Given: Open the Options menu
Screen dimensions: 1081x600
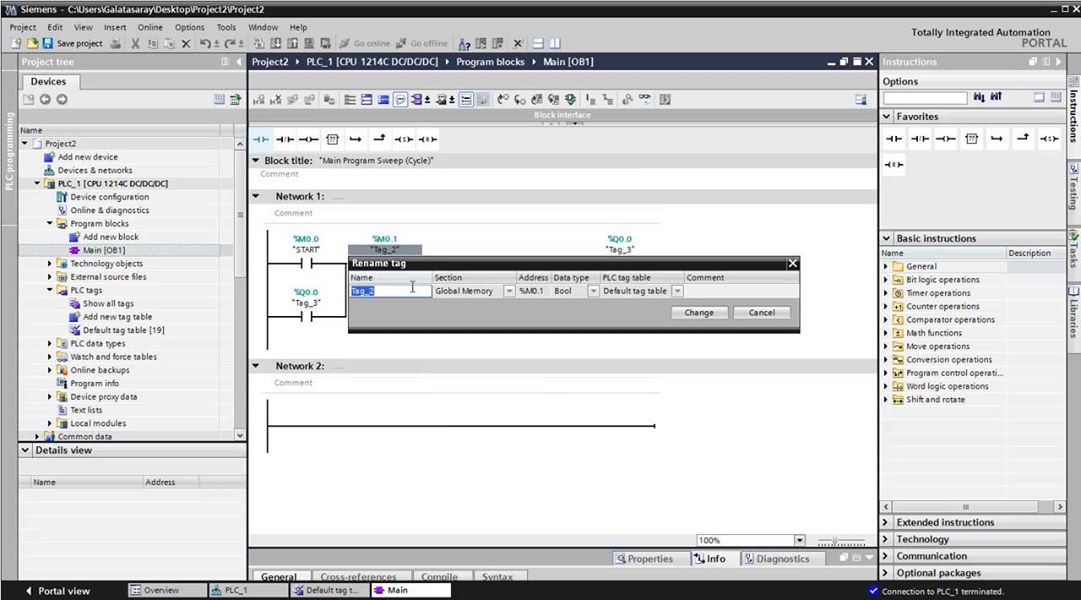Looking at the screenshot, I should (x=190, y=28).
